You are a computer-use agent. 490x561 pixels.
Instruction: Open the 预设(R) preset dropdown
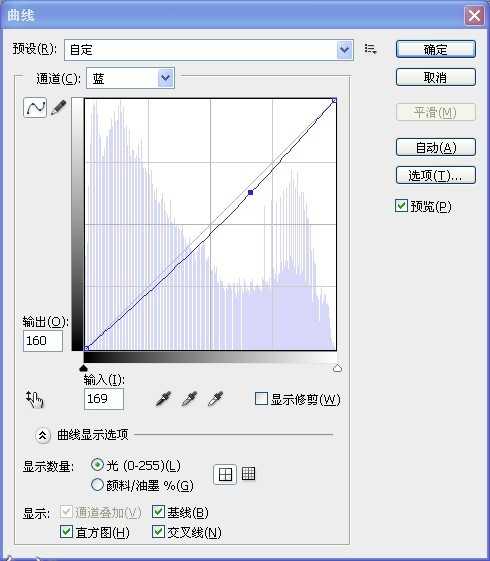tap(209, 50)
